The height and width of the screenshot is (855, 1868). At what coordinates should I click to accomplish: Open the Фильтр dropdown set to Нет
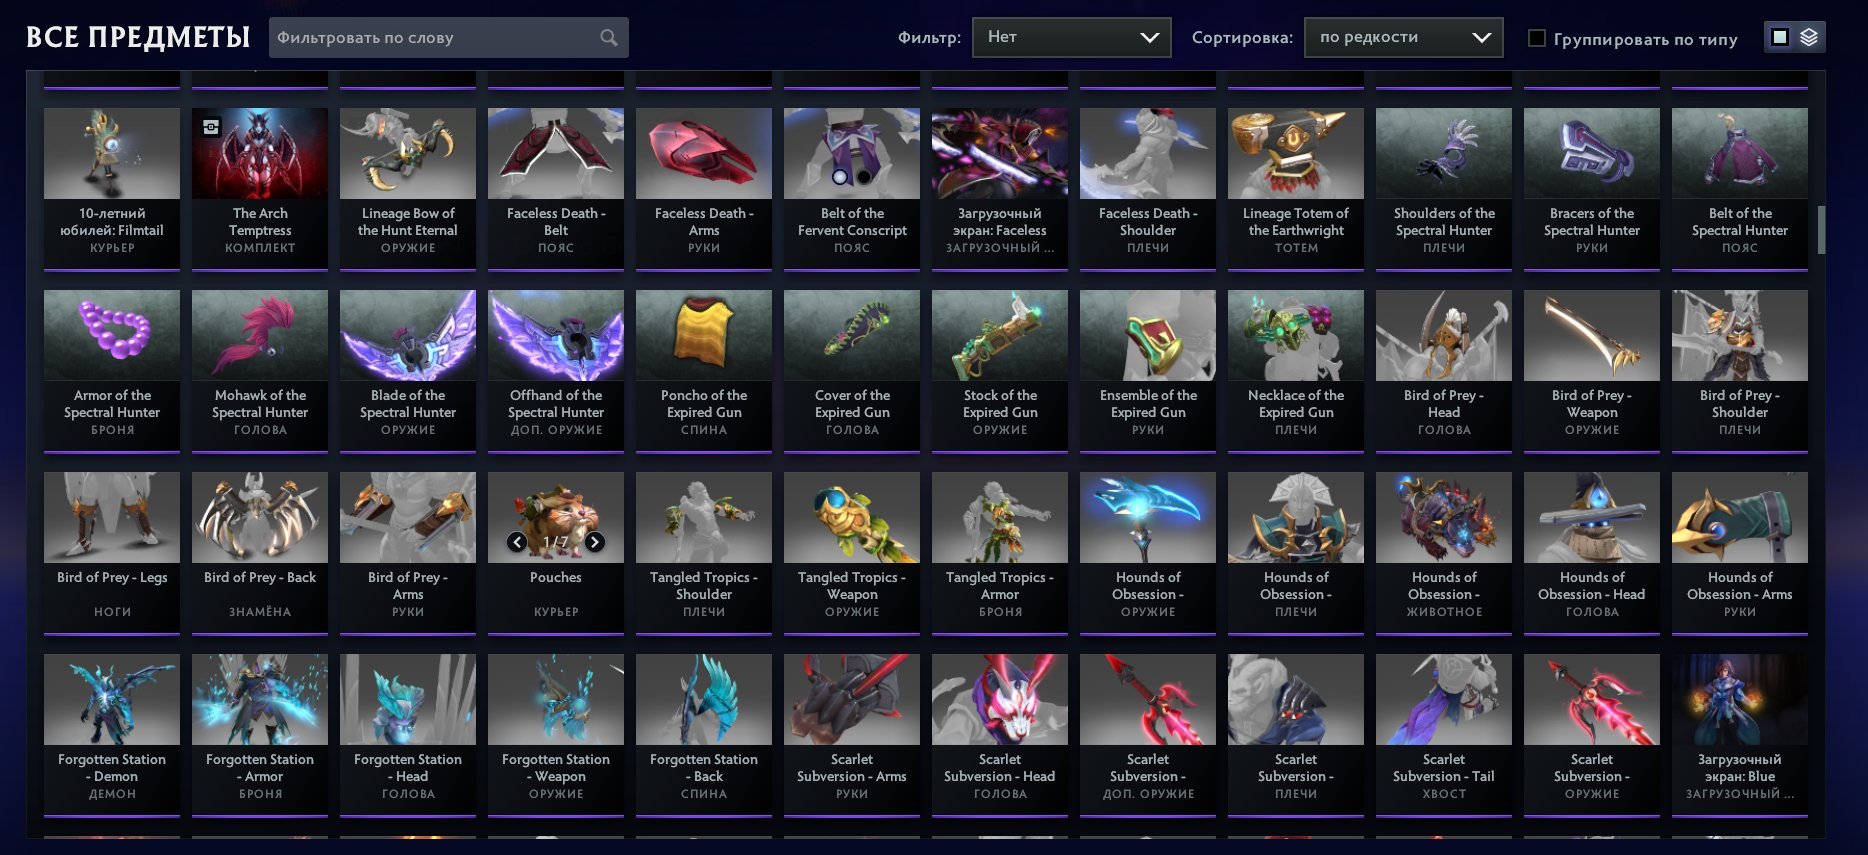(x=1071, y=37)
